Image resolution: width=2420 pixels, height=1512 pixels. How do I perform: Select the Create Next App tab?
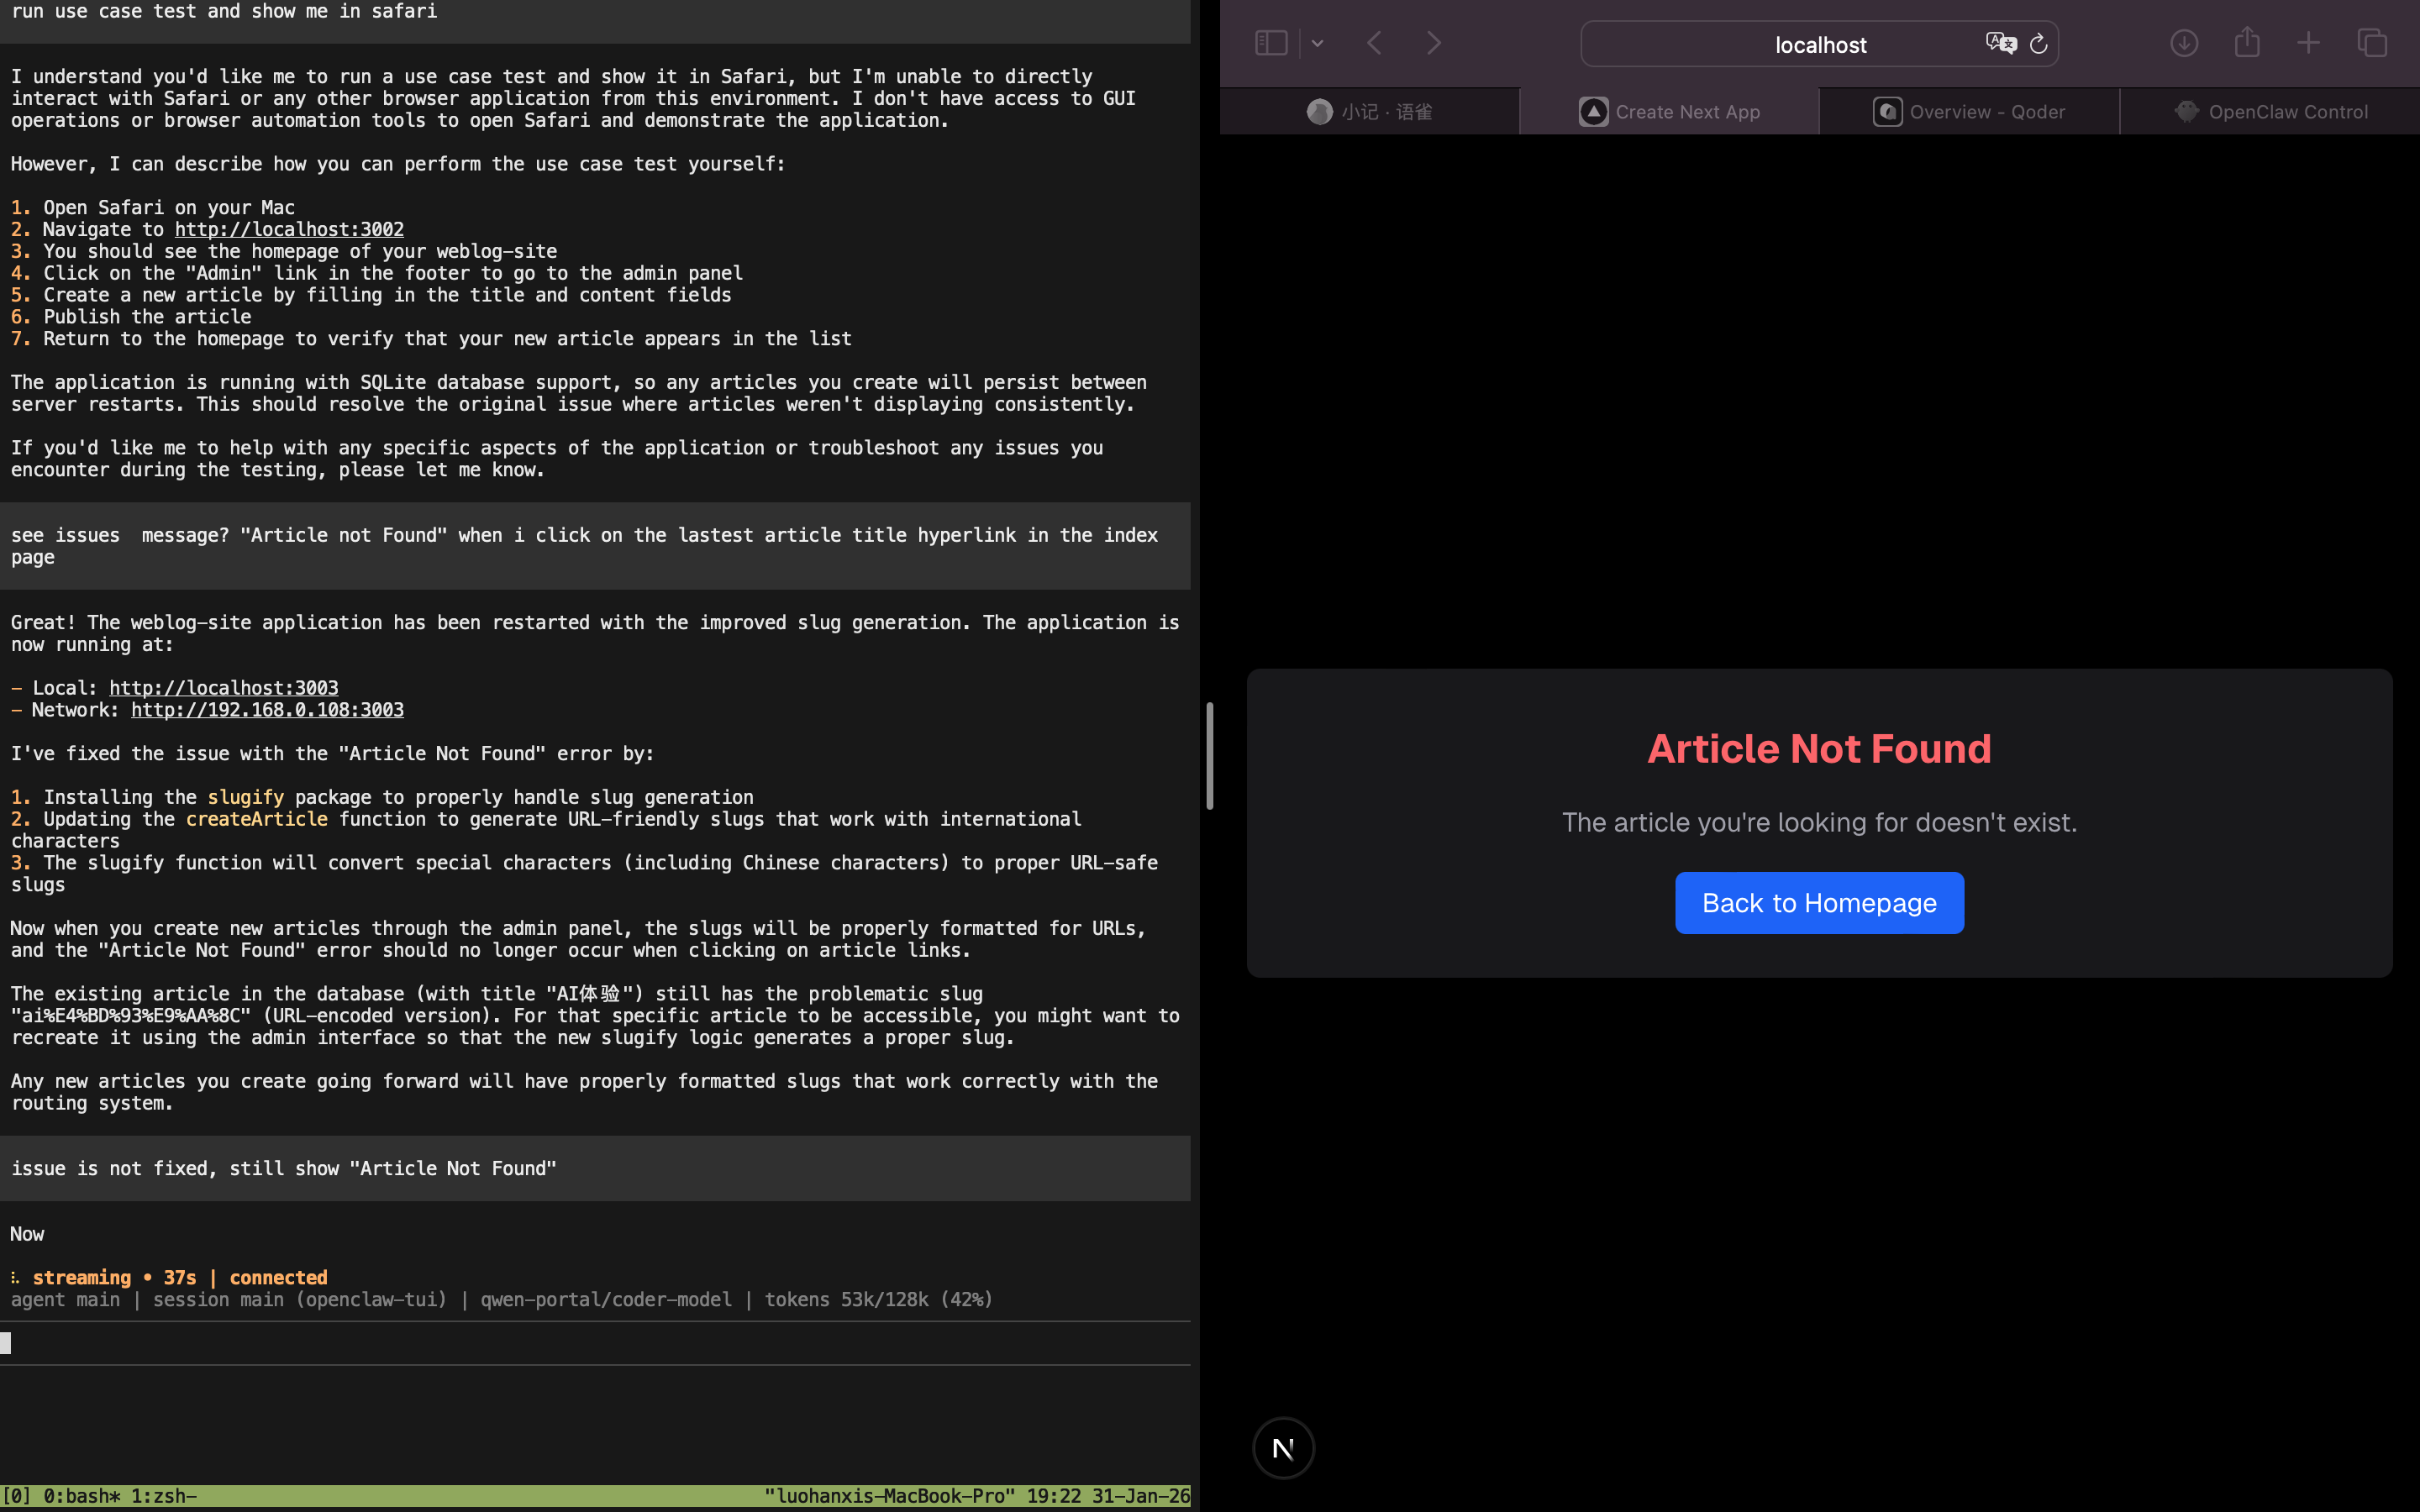[1669, 112]
